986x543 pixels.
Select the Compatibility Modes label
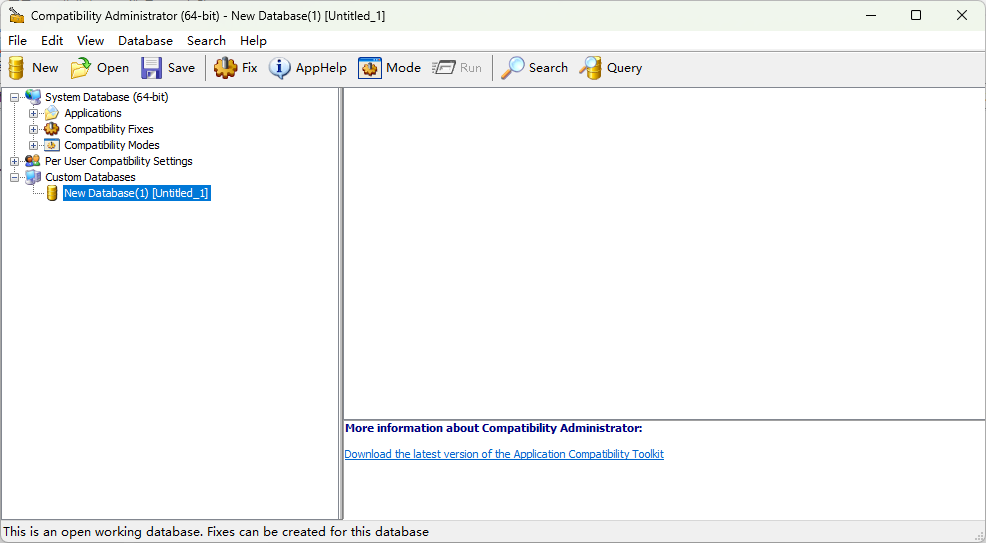coord(112,145)
